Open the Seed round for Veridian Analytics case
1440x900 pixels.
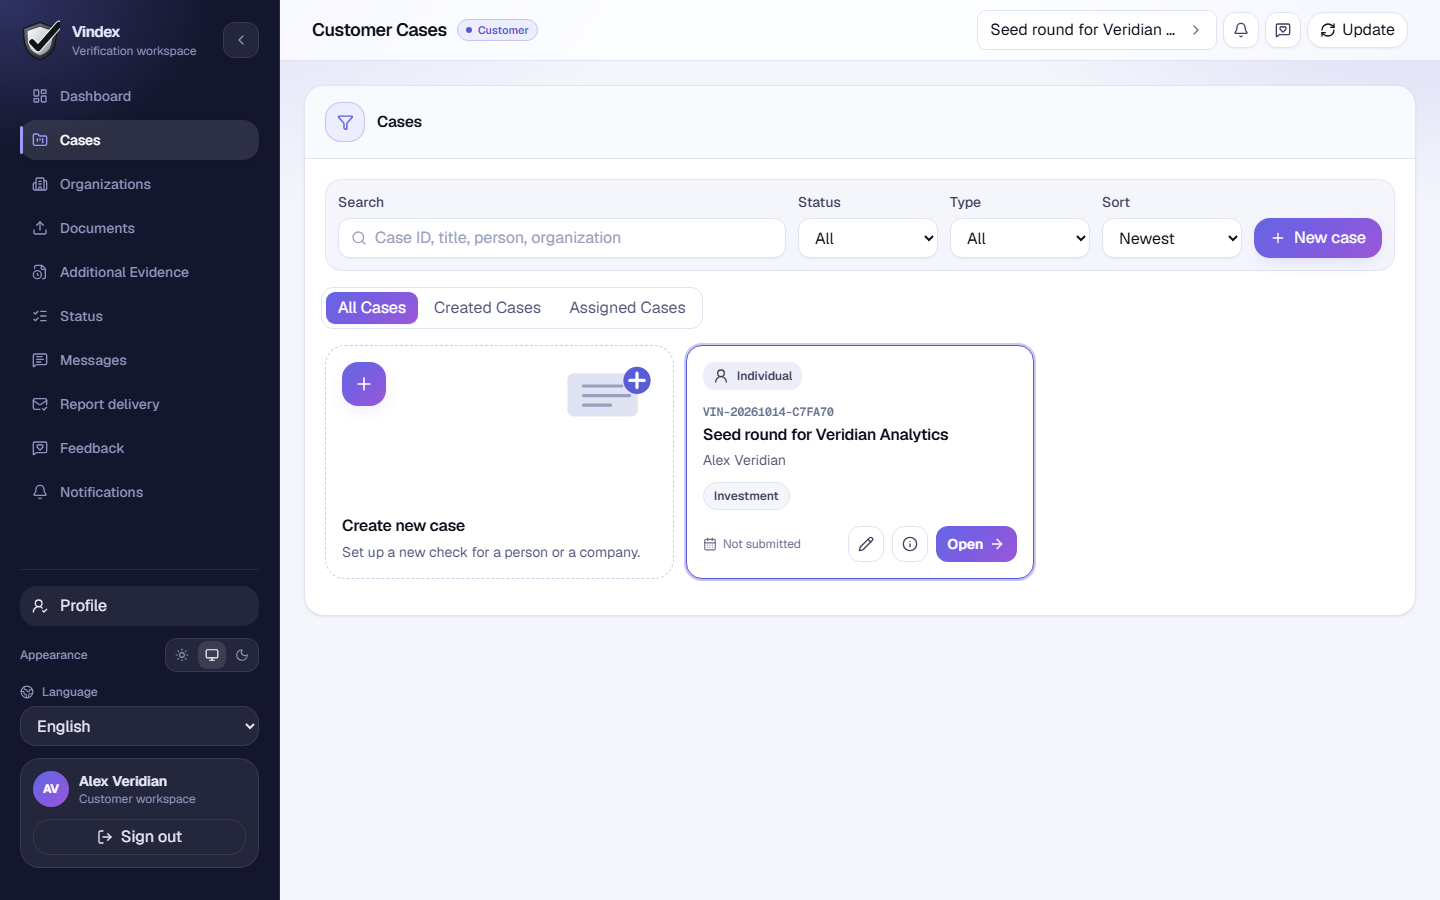coord(976,544)
